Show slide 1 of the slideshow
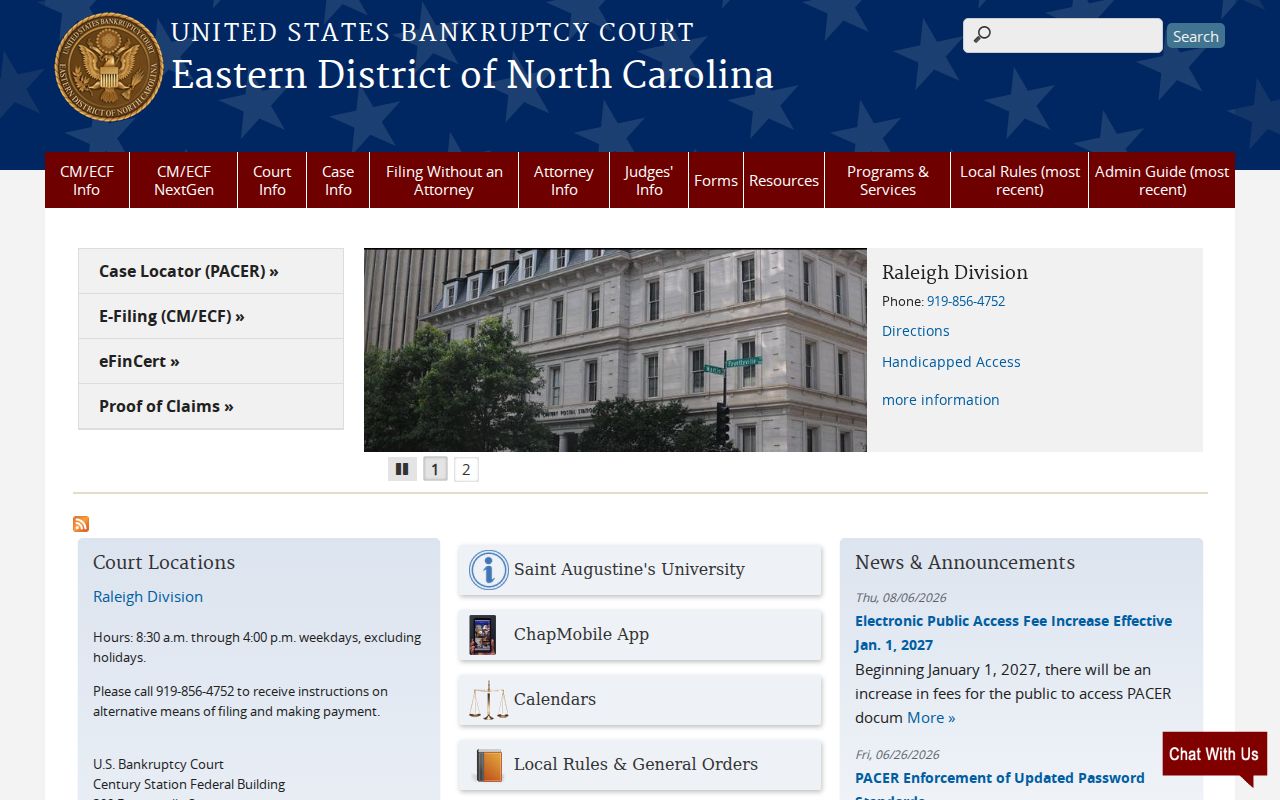Viewport: 1280px width, 800px height. (x=435, y=469)
